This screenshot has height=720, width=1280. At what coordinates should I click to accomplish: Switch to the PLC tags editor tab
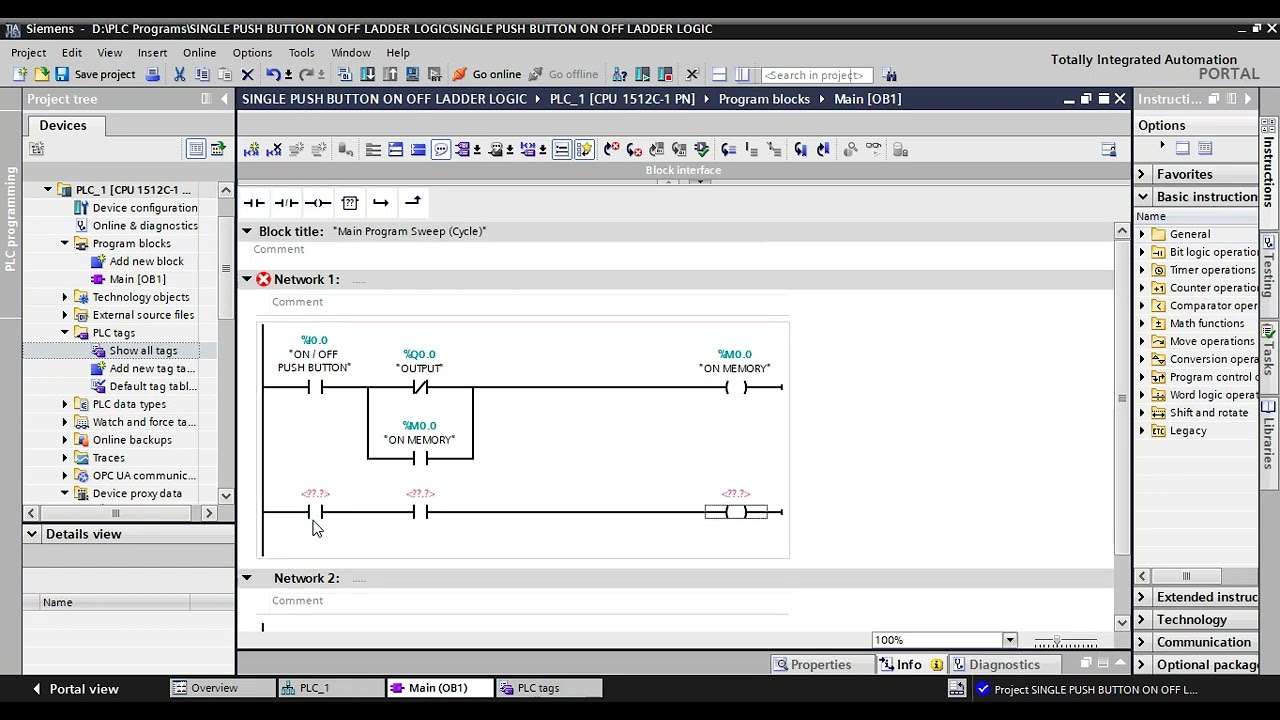(x=549, y=688)
